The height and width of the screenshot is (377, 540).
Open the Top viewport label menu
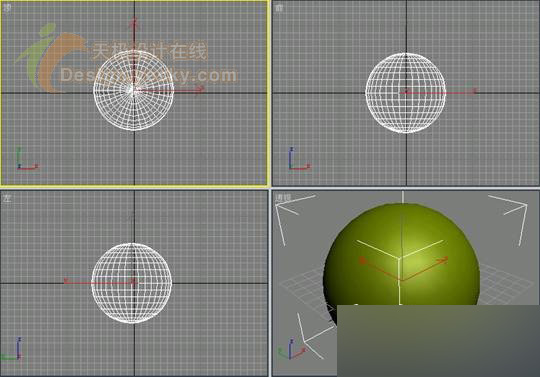coord(7,8)
